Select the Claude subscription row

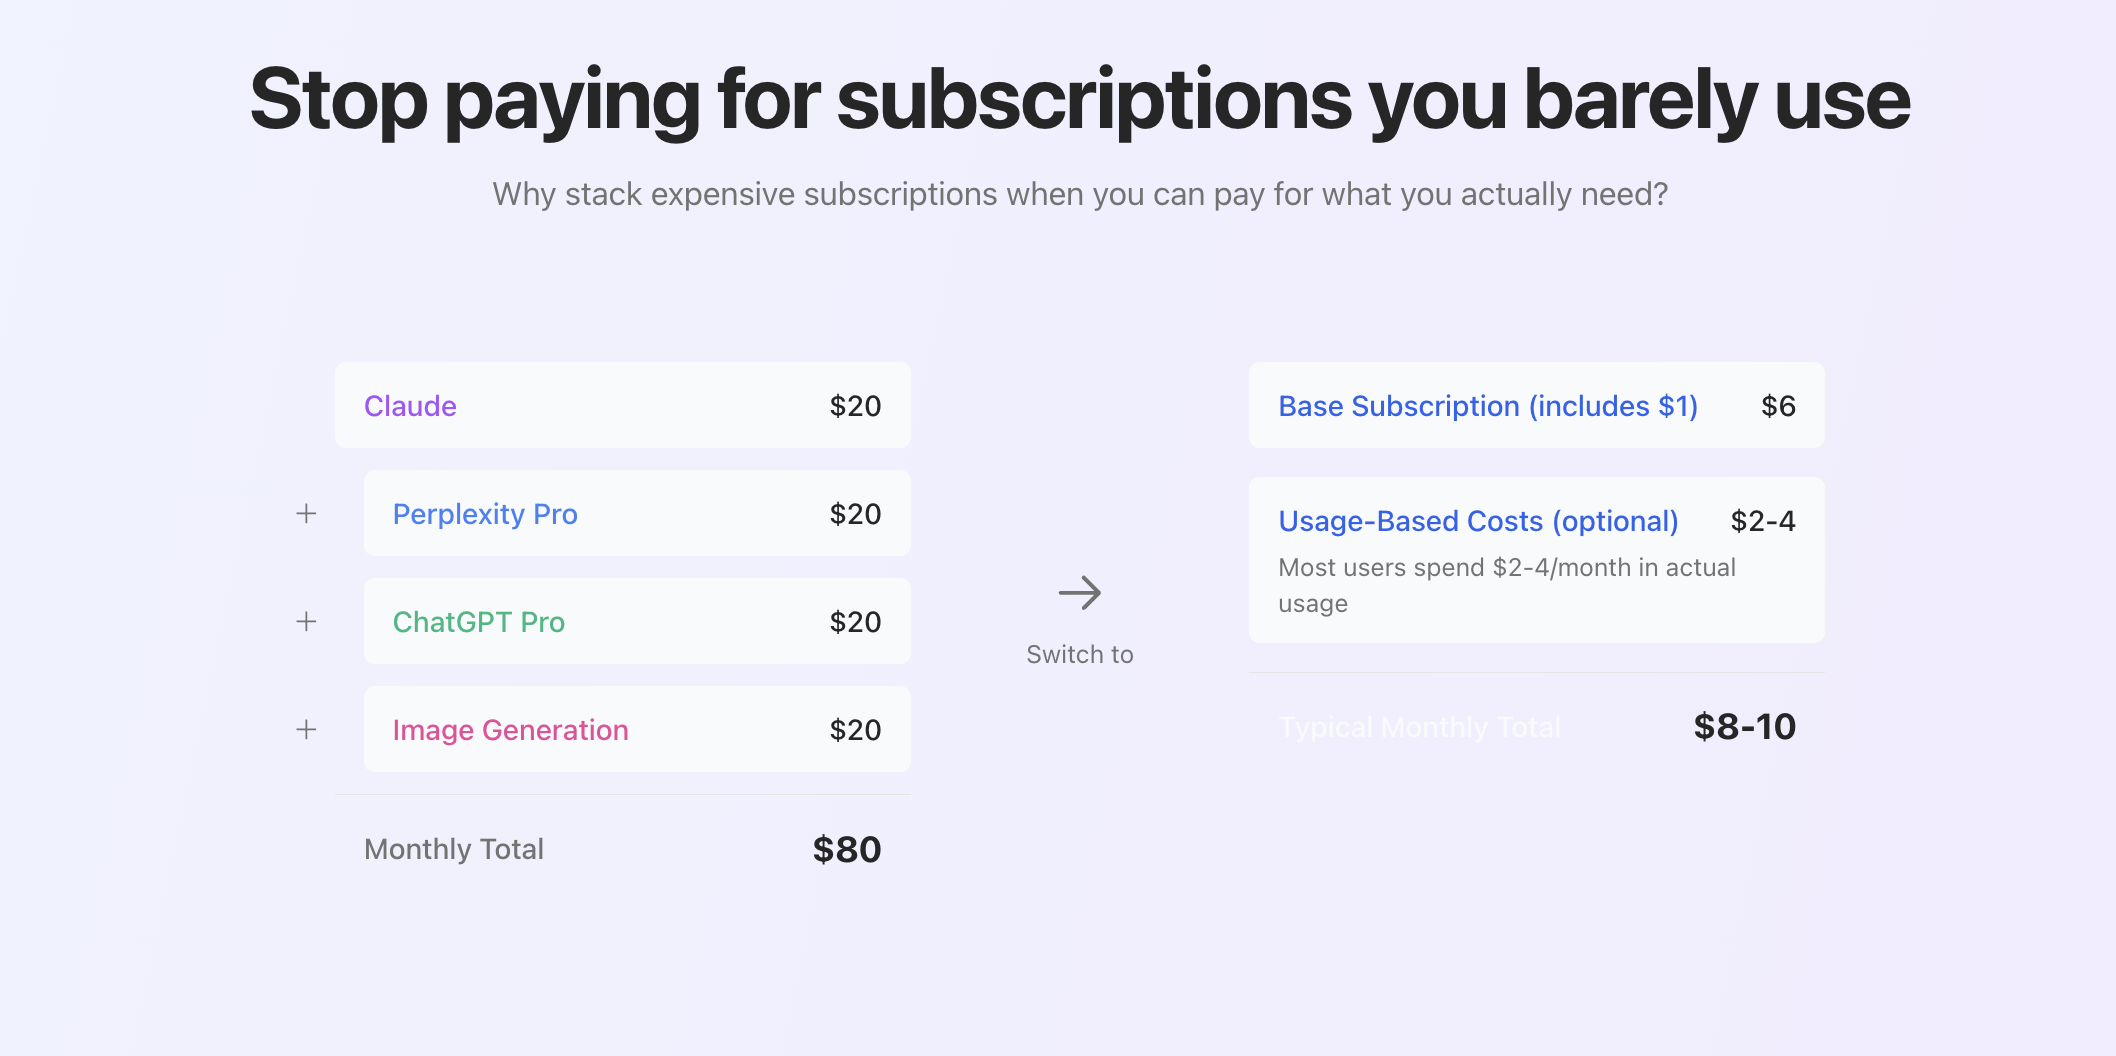[x=622, y=405]
